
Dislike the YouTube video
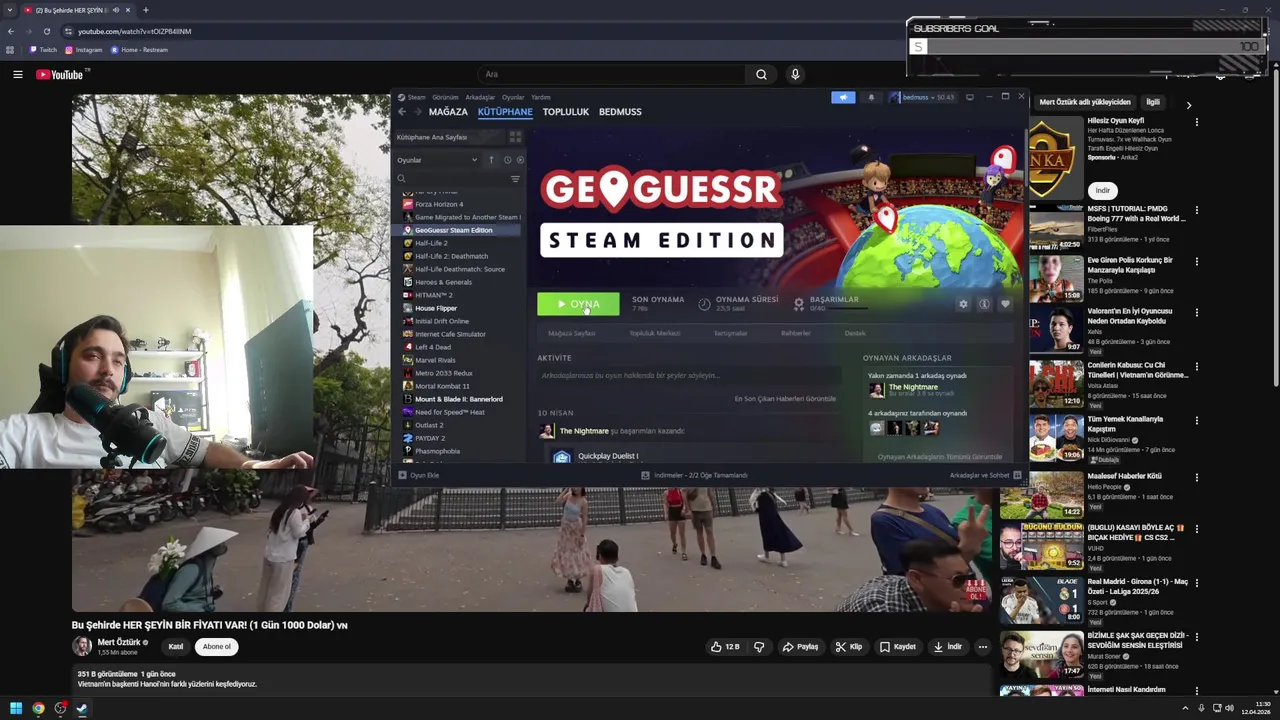(x=759, y=647)
